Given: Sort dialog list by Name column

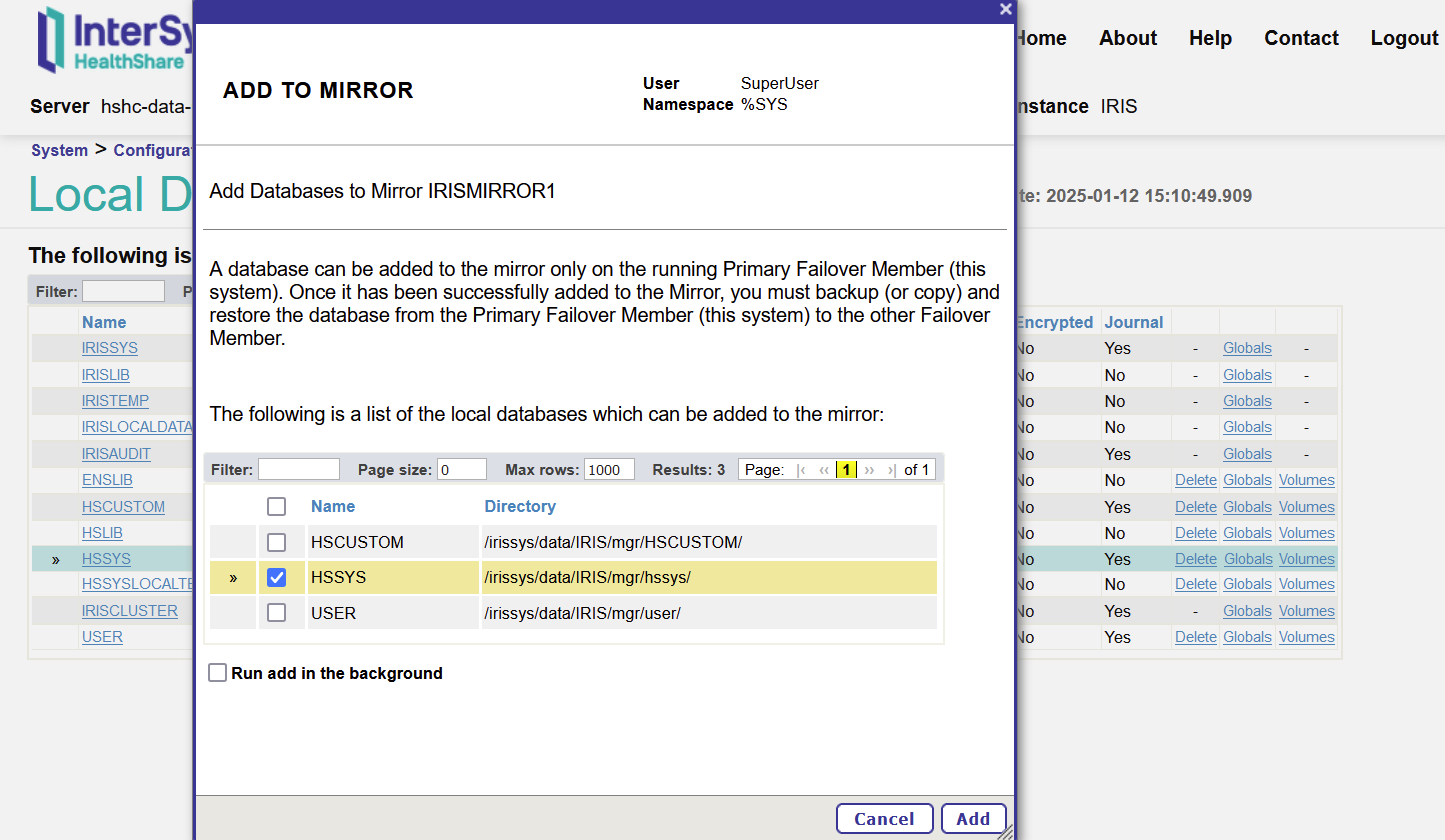Looking at the screenshot, I should 333,507.
